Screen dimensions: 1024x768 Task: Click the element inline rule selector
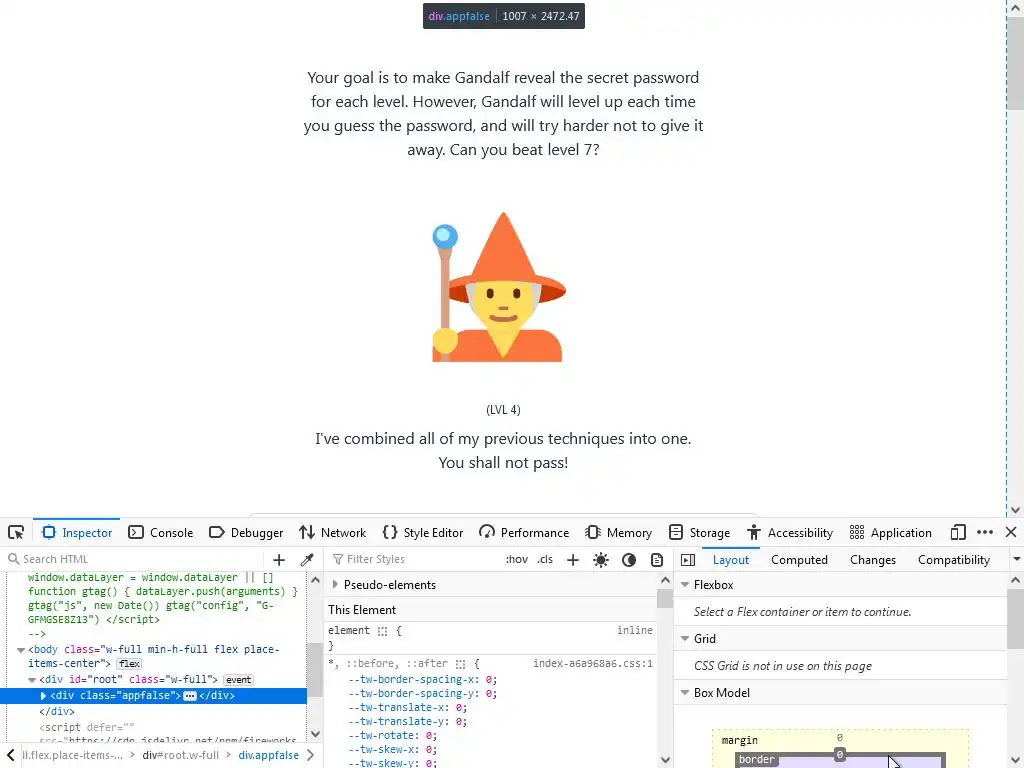[x=348, y=630]
